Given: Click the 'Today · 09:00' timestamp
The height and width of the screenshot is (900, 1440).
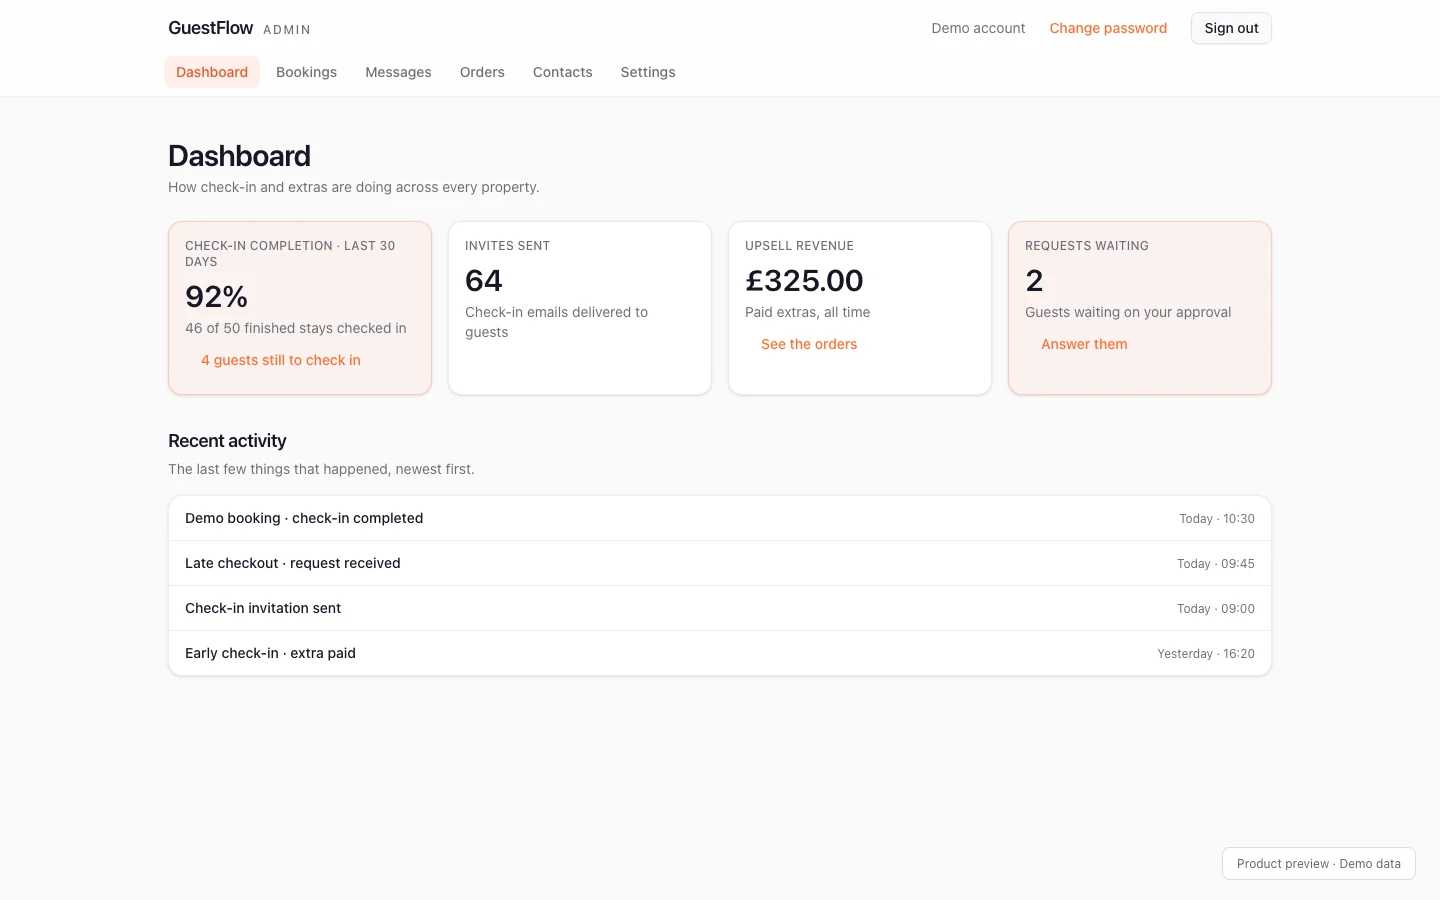Looking at the screenshot, I should 1216,609.
